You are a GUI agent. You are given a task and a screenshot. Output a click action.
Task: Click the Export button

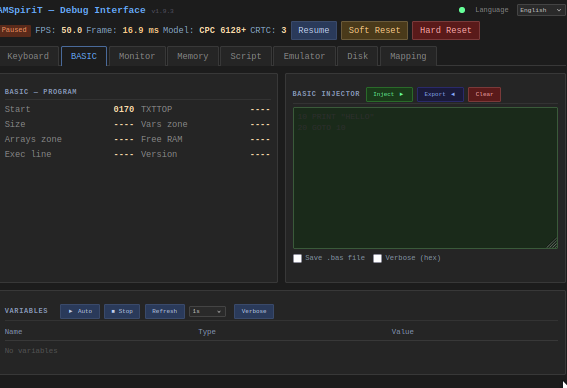(x=440, y=94)
